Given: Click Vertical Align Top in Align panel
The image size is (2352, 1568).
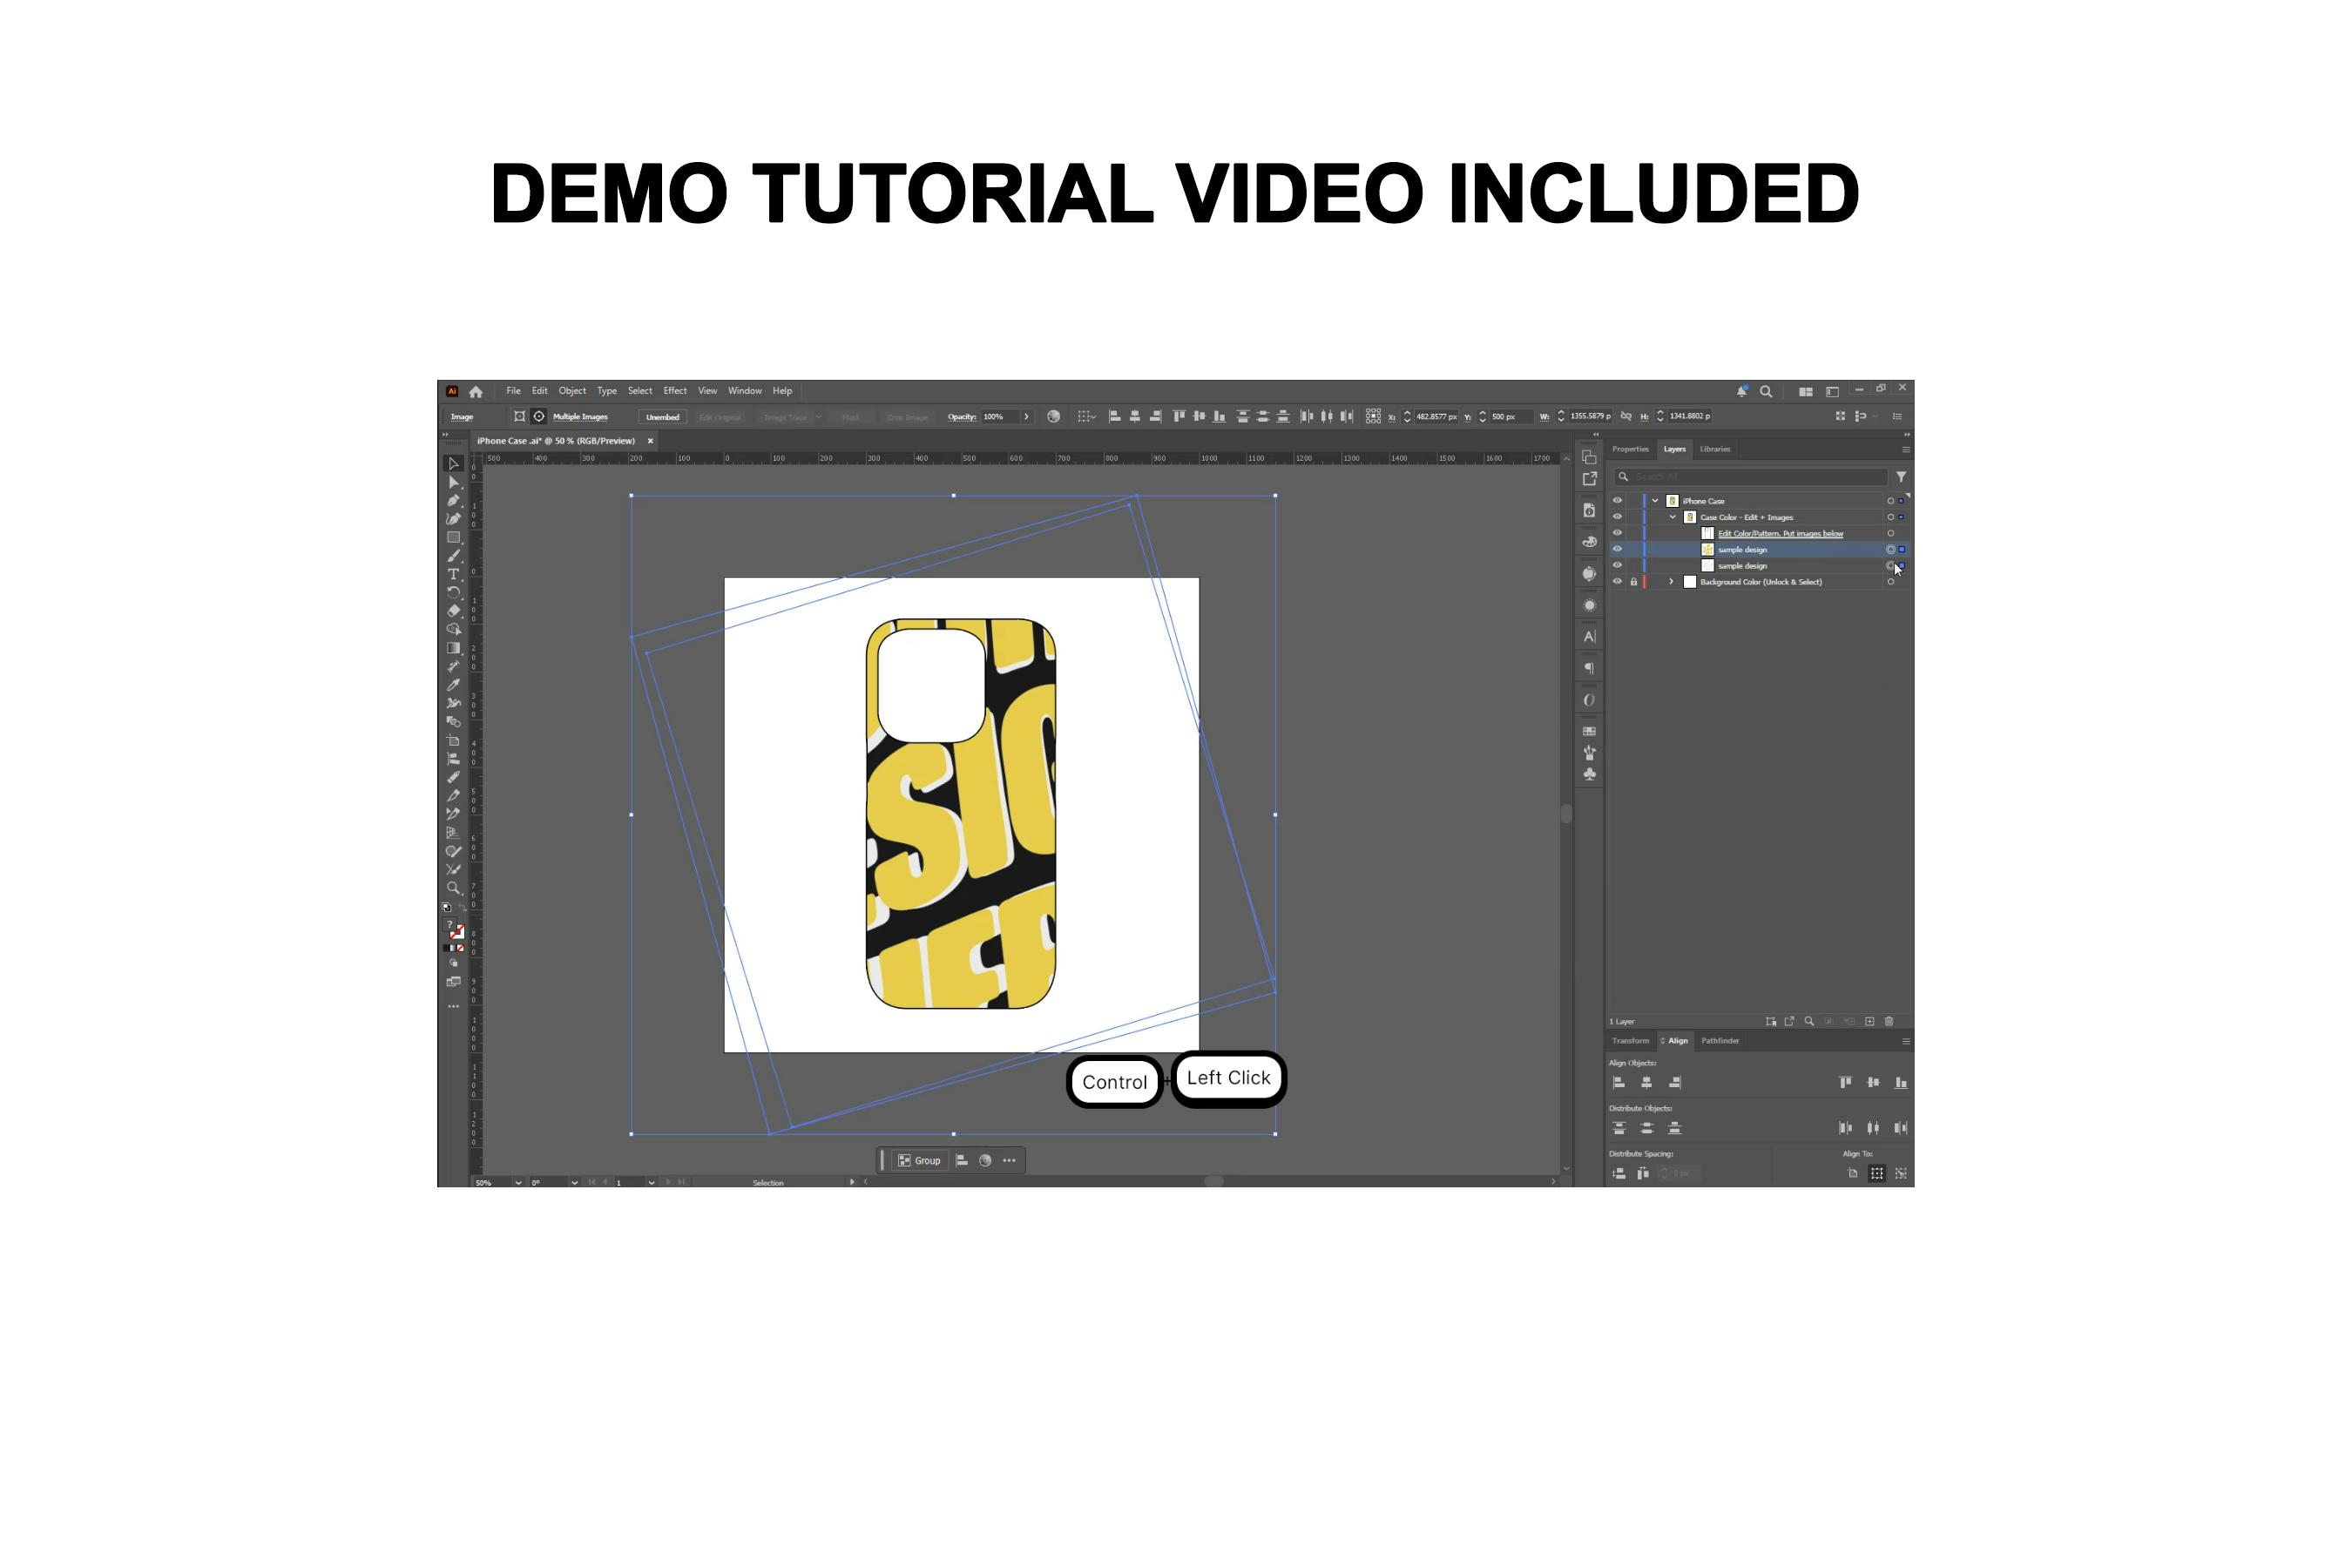Looking at the screenshot, I should click(x=1846, y=1082).
